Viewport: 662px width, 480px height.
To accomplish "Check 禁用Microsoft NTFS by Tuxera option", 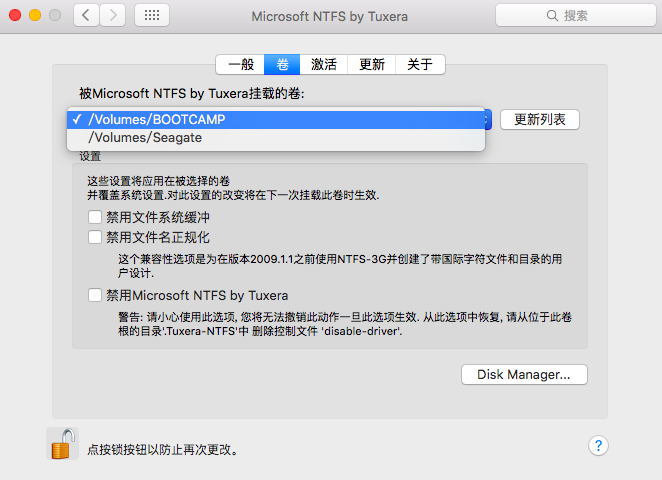I will click(95, 295).
